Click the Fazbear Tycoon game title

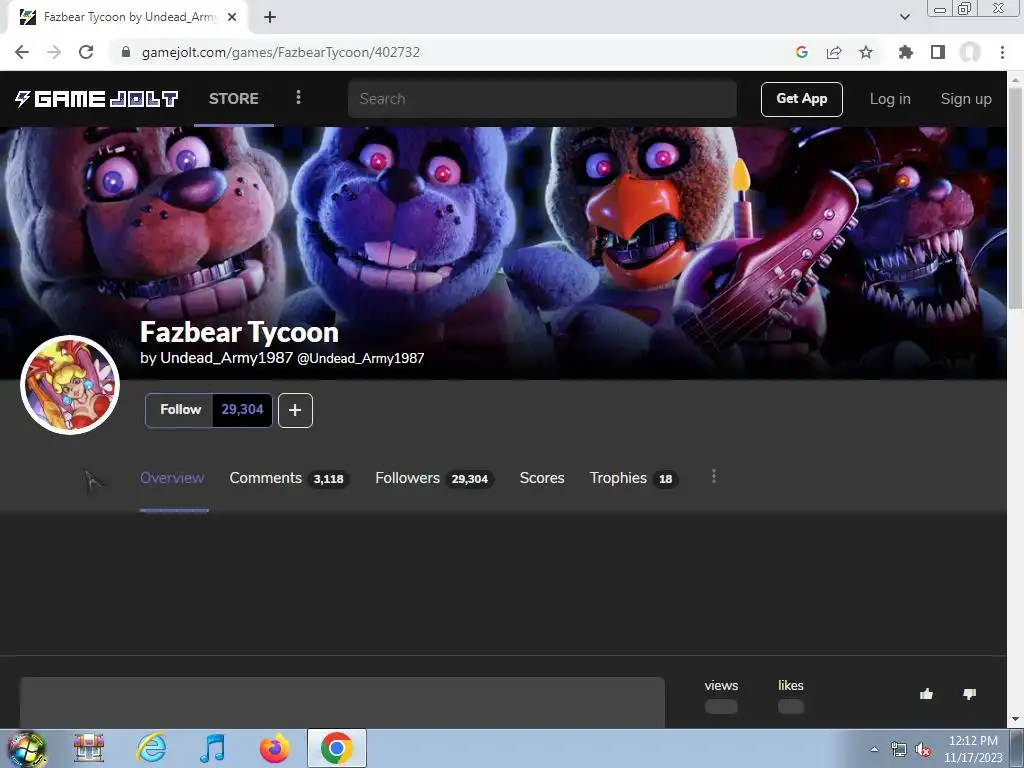point(239,332)
